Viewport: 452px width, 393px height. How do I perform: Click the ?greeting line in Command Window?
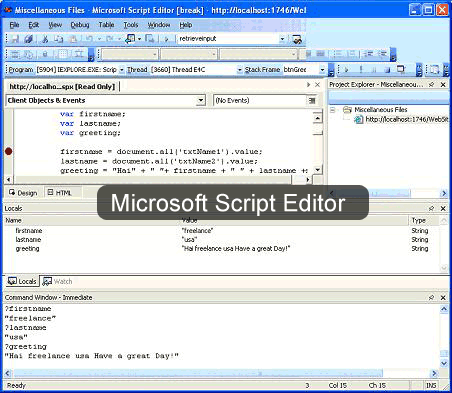pyautogui.click(x=26, y=347)
